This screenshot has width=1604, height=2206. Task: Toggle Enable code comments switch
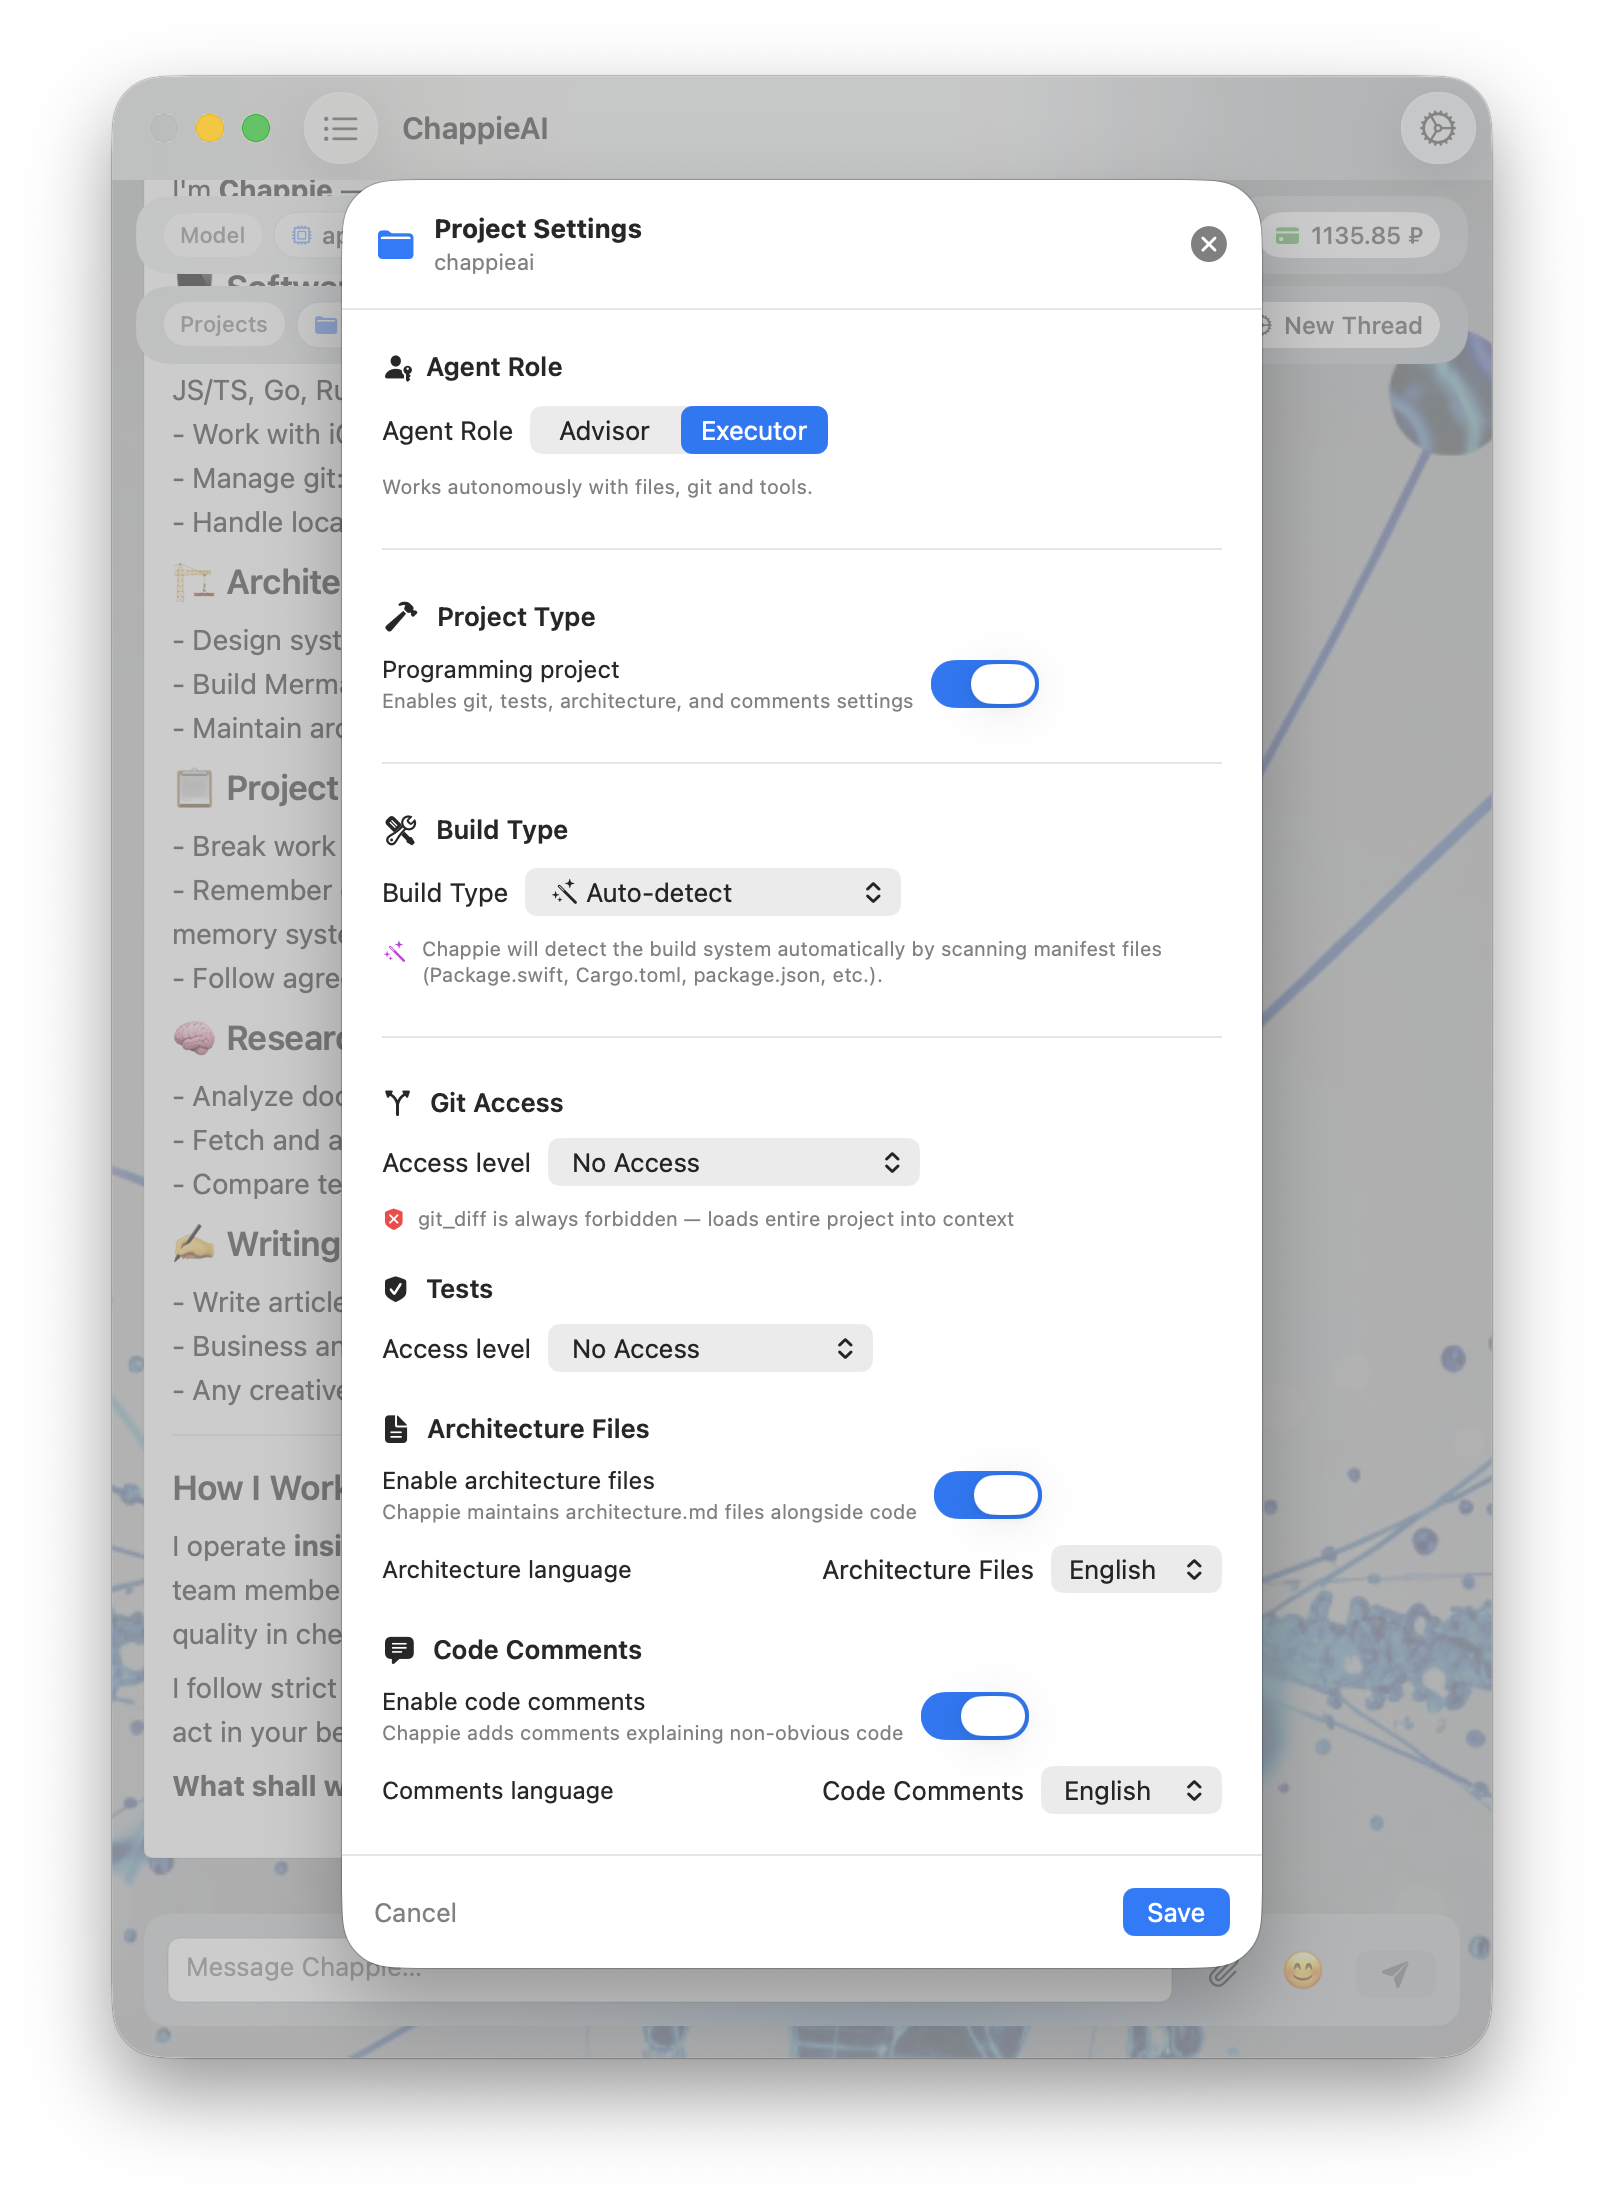tap(975, 1716)
